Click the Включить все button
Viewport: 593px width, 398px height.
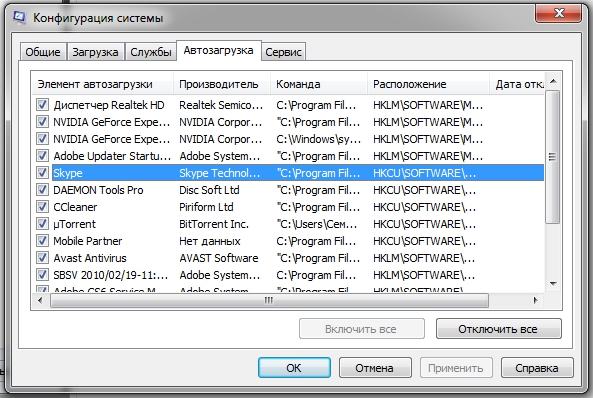tap(362, 329)
